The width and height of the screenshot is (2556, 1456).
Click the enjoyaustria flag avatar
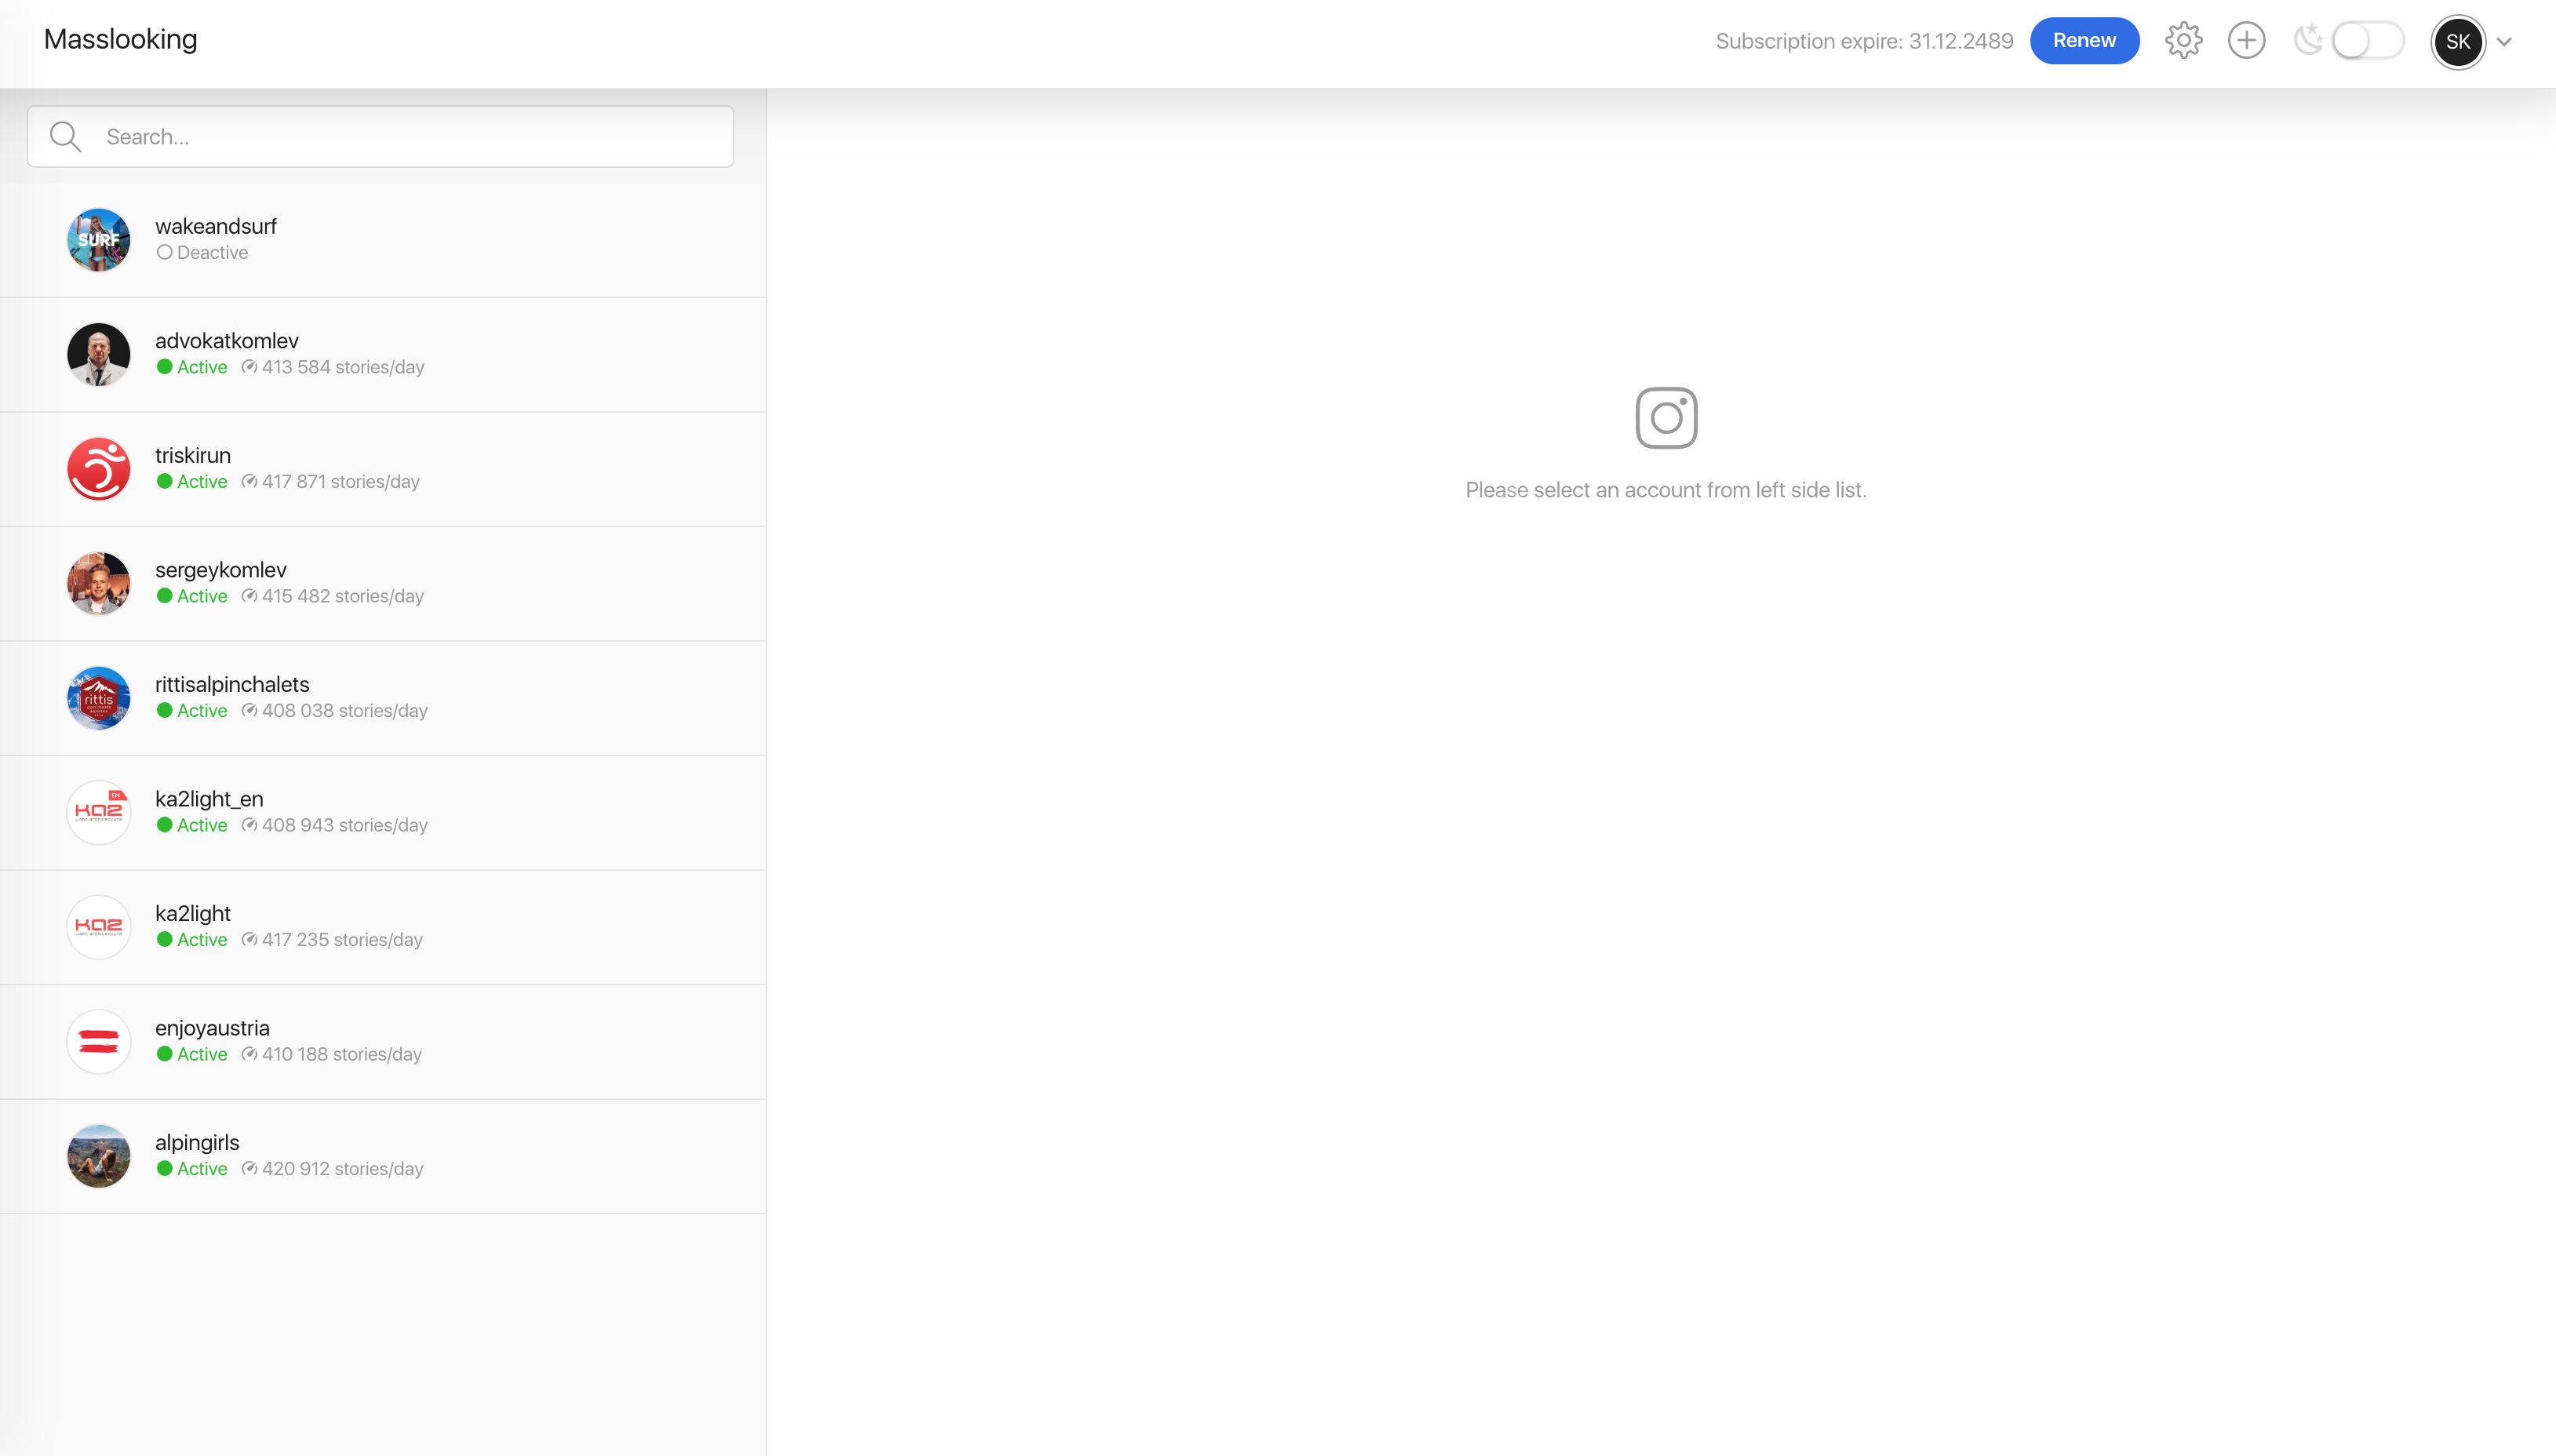coord(98,1042)
